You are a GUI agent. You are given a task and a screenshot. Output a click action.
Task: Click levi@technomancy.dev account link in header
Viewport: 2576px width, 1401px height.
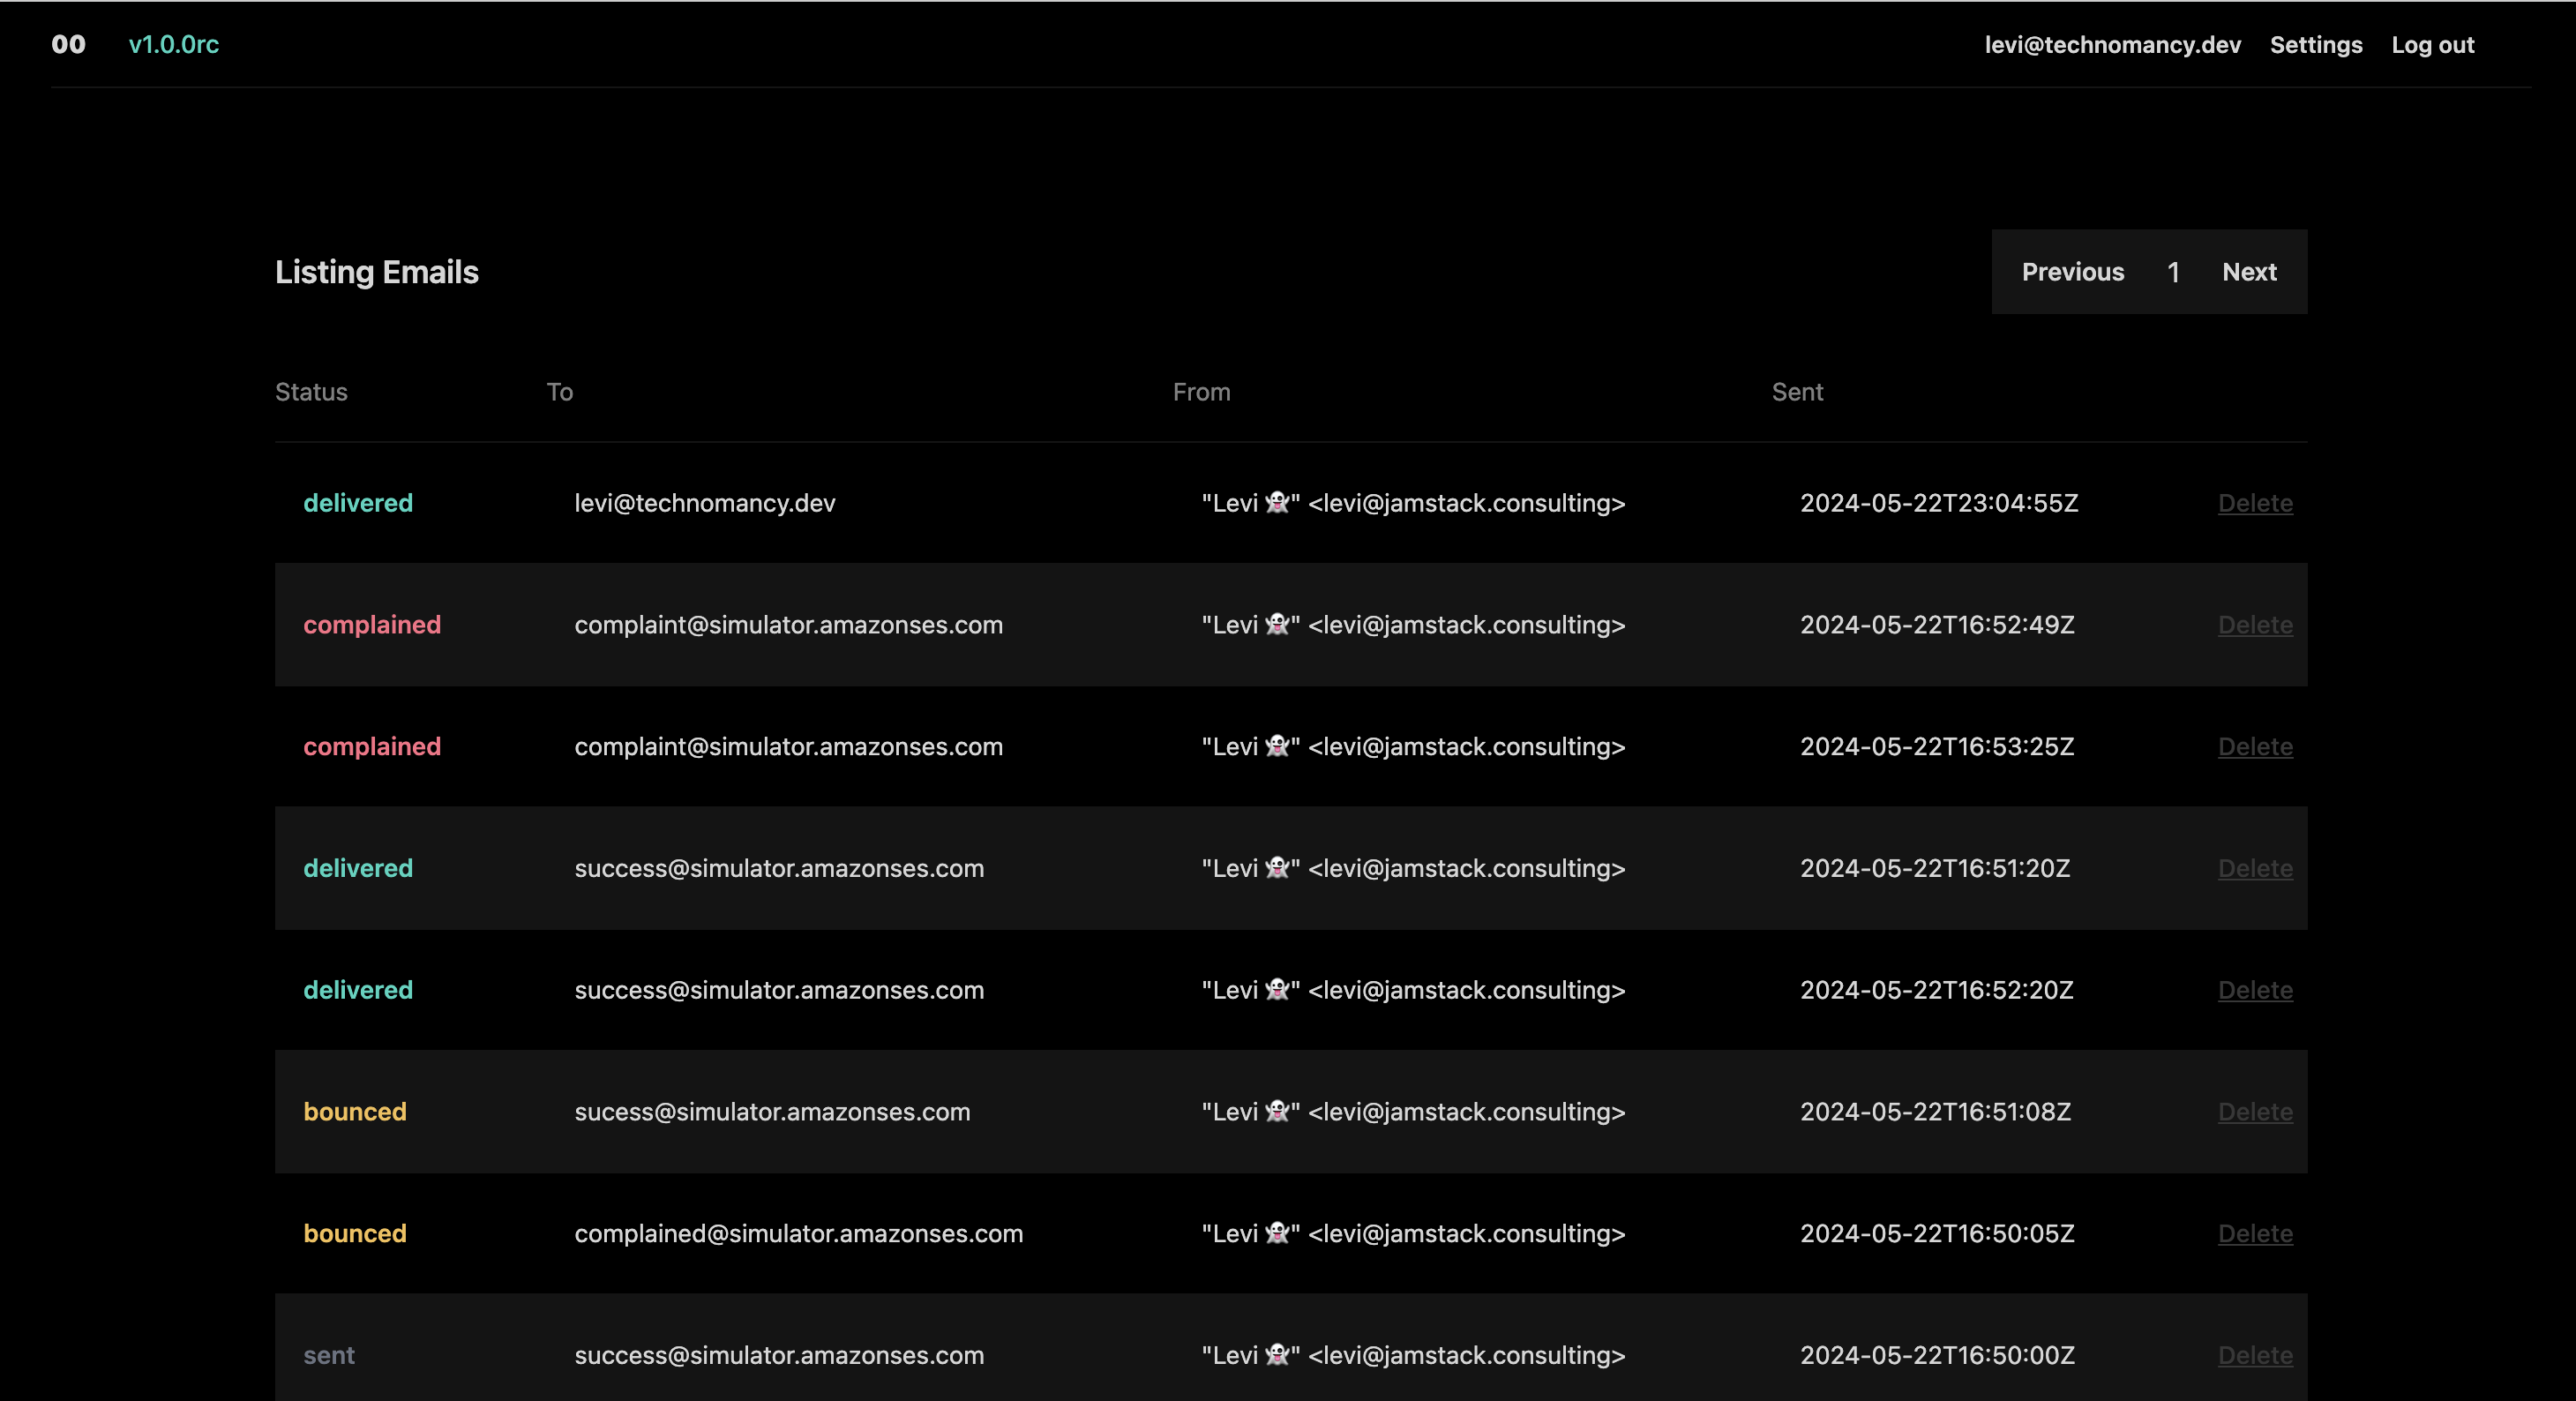pos(2112,45)
